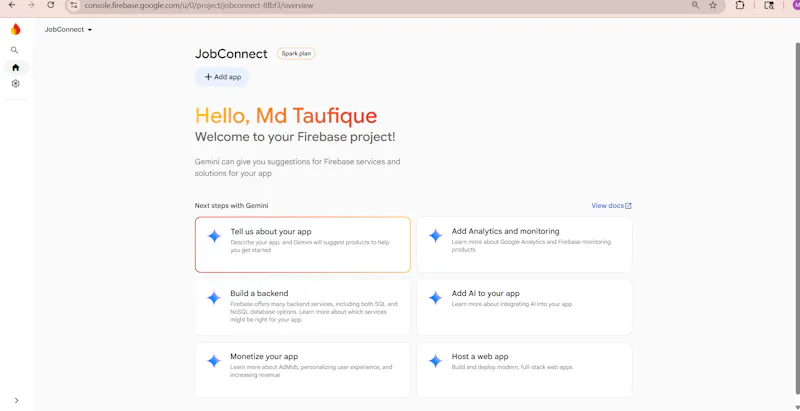This screenshot has height=411, width=800.
Task: Open the Host a web app card
Action: (x=524, y=370)
